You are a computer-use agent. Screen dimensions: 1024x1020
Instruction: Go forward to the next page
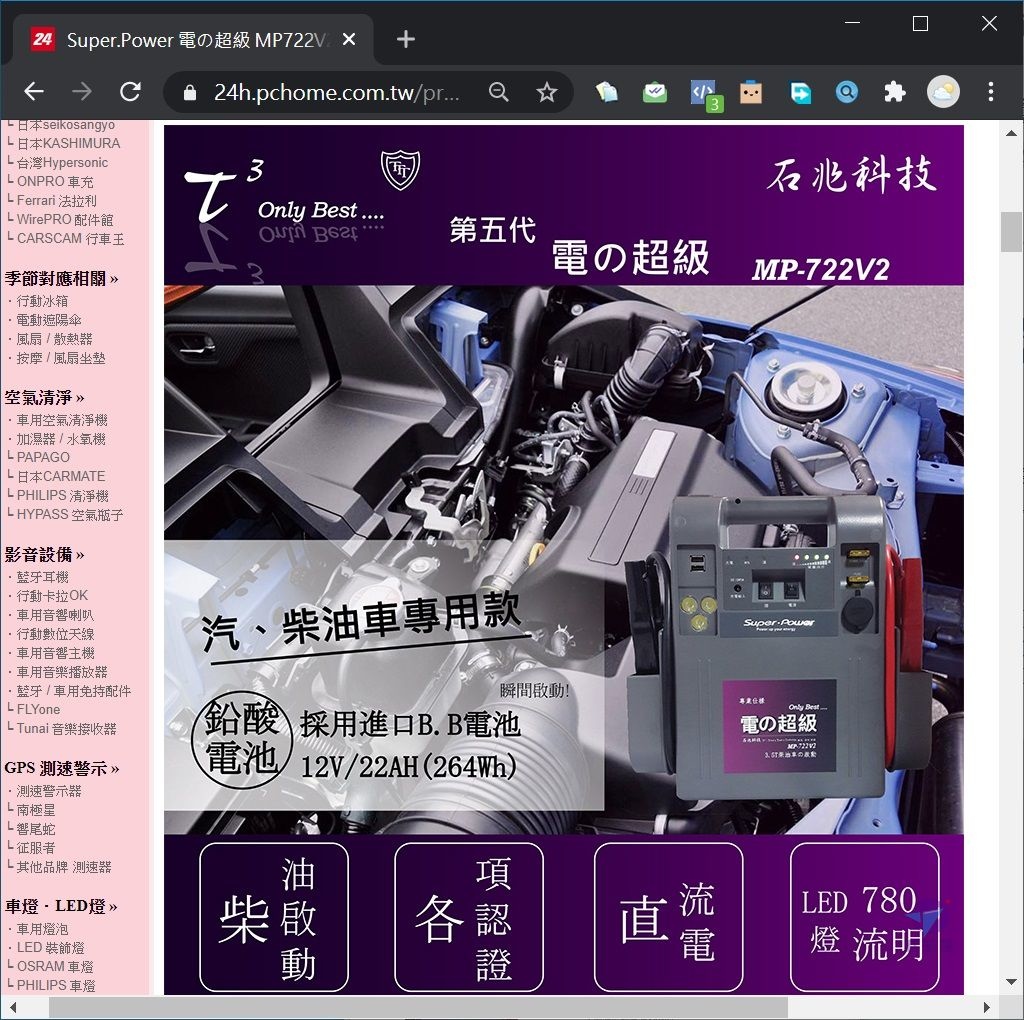pos(82,92)
